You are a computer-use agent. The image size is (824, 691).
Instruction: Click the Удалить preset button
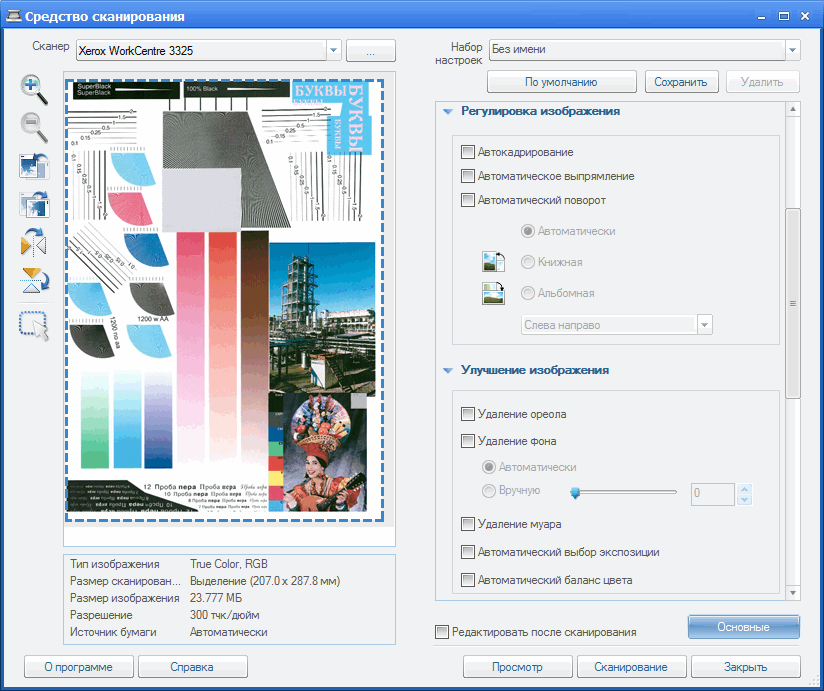(762, 82)
